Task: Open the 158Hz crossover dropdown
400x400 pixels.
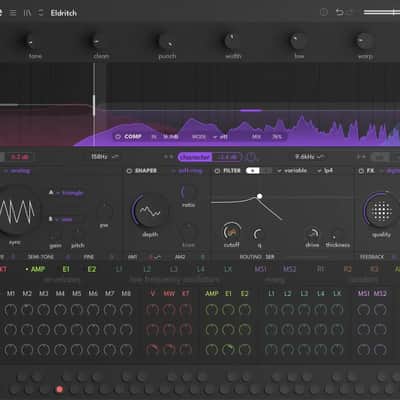Action: point(105,156)
